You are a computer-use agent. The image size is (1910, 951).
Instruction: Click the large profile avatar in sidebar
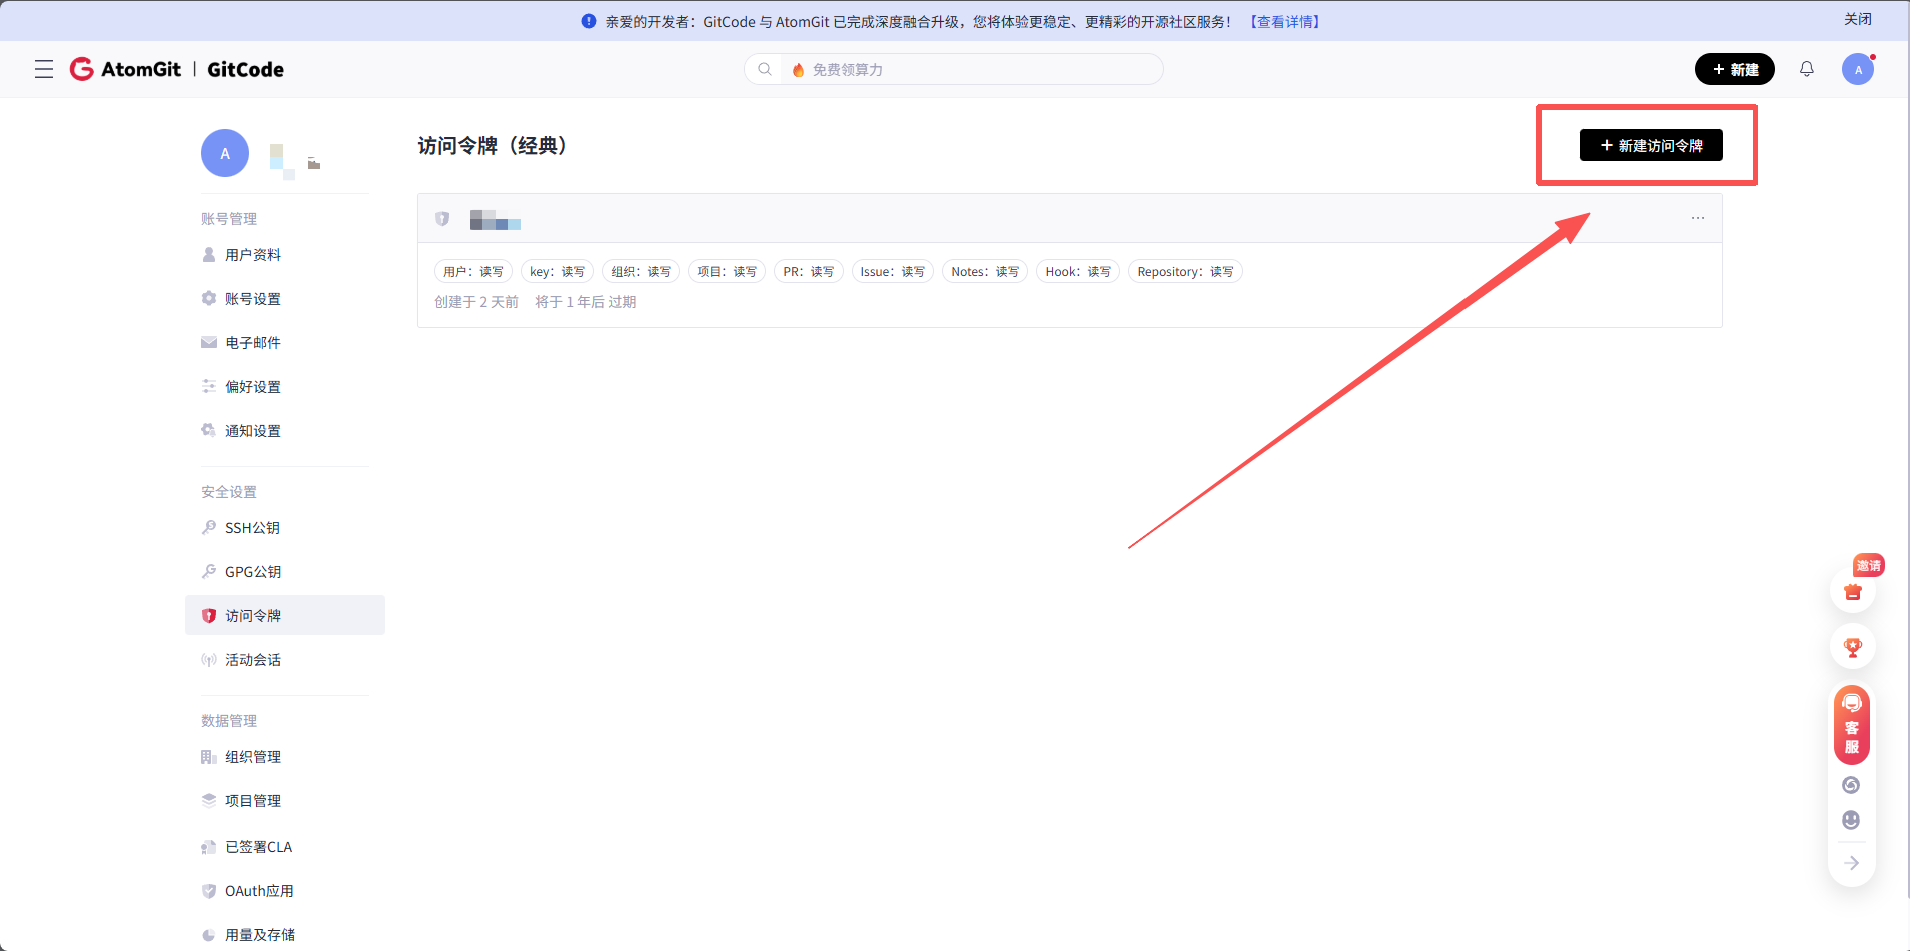pos(225,153)
